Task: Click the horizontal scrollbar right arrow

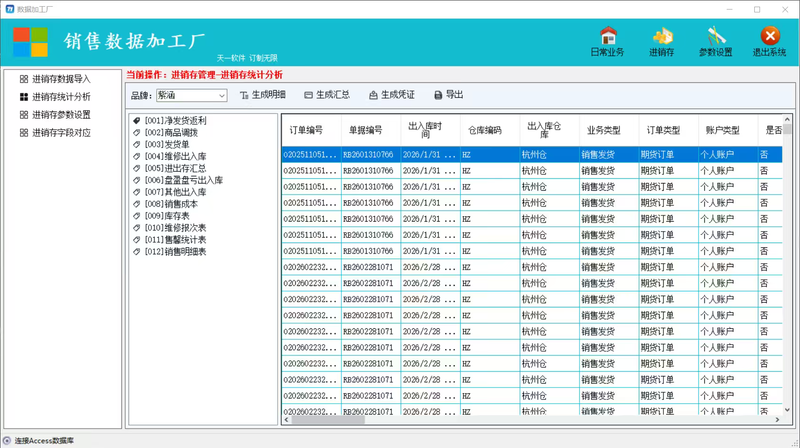Action: [x=778, y=420]
